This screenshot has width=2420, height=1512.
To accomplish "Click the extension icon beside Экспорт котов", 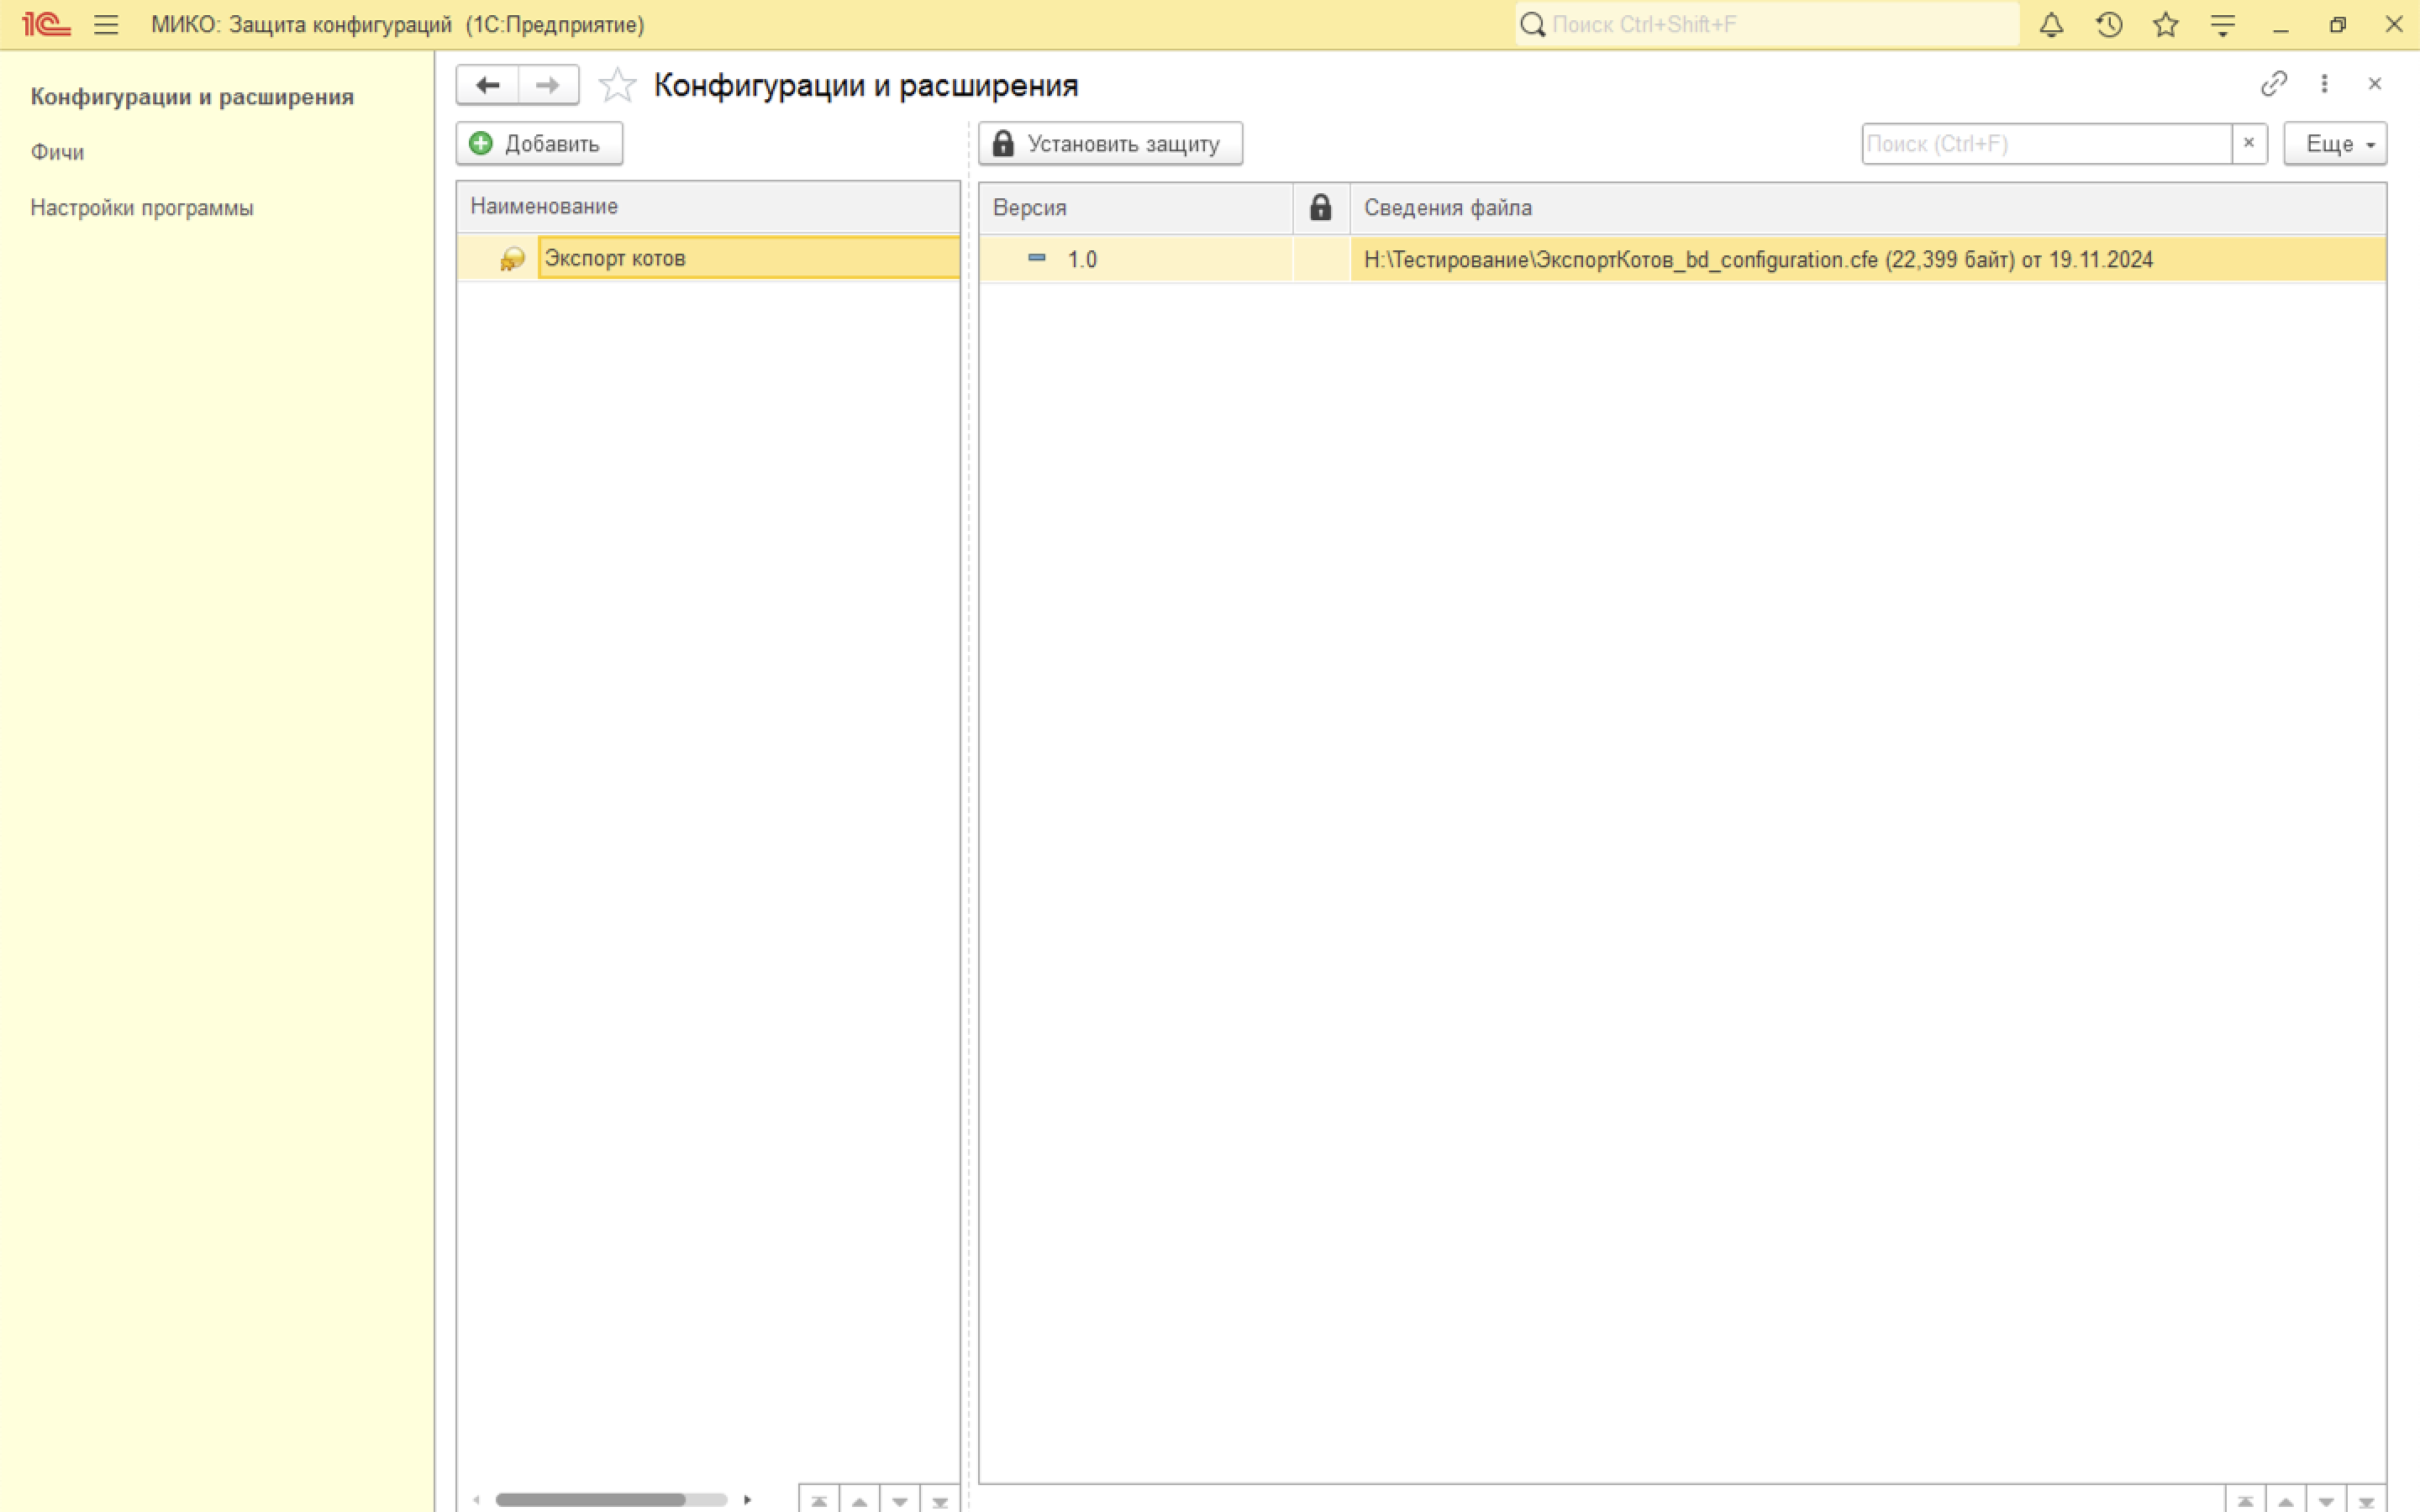I will coord(512,259).
